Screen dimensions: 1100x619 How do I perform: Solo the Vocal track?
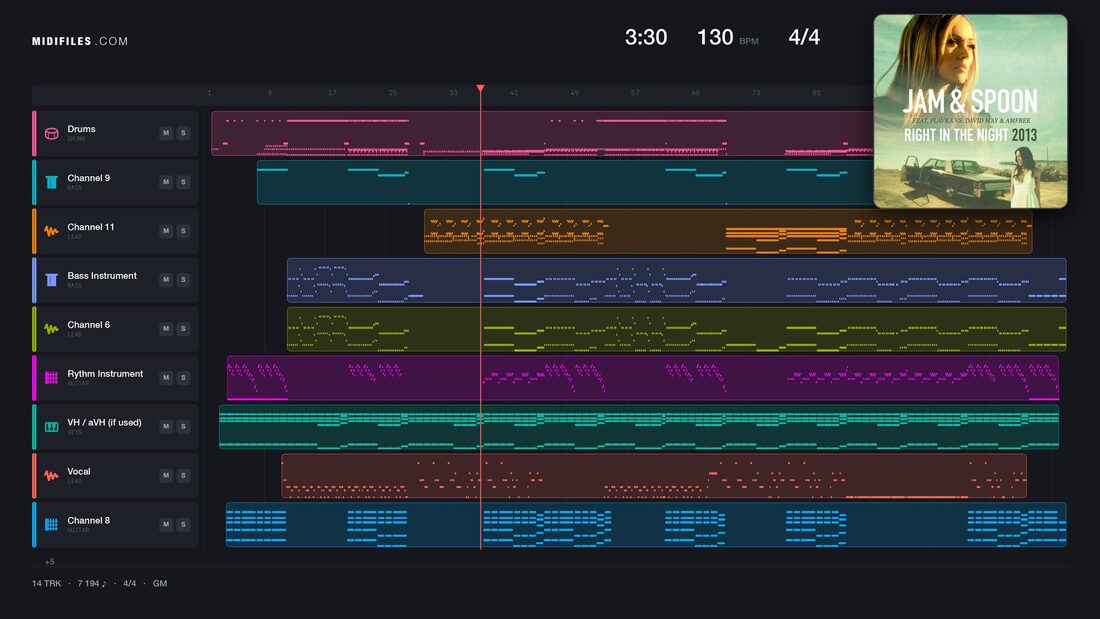point(183,475)
